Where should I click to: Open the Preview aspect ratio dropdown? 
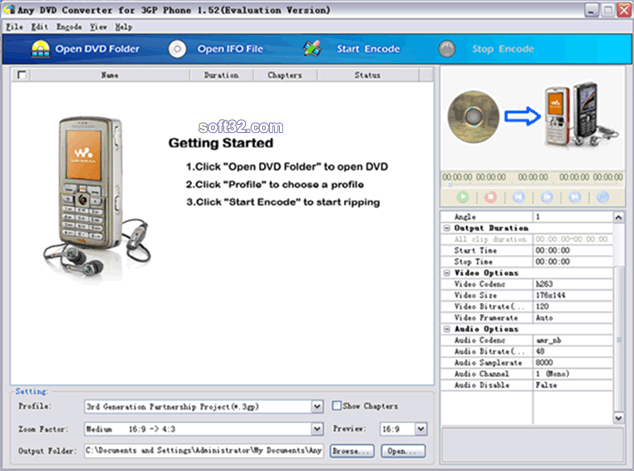tap(421, 429)
